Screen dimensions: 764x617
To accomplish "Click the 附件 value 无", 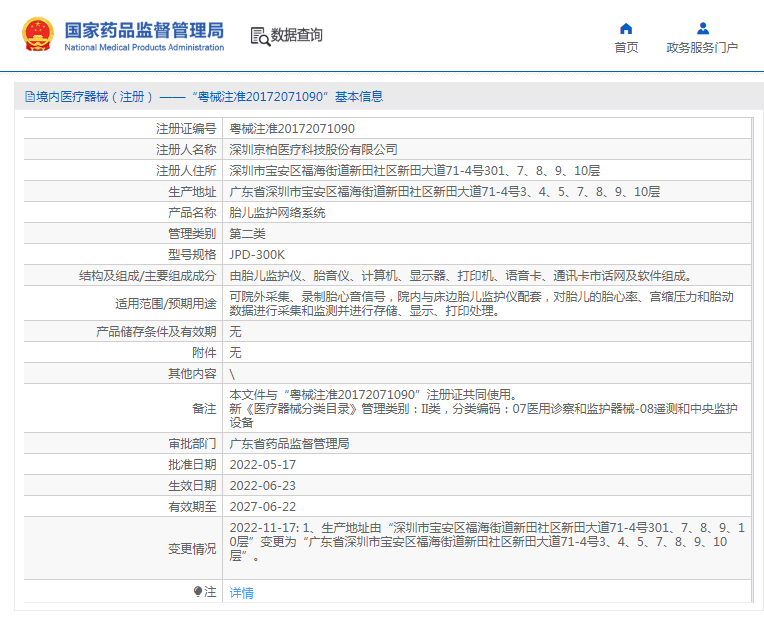I will click(235, 352).
